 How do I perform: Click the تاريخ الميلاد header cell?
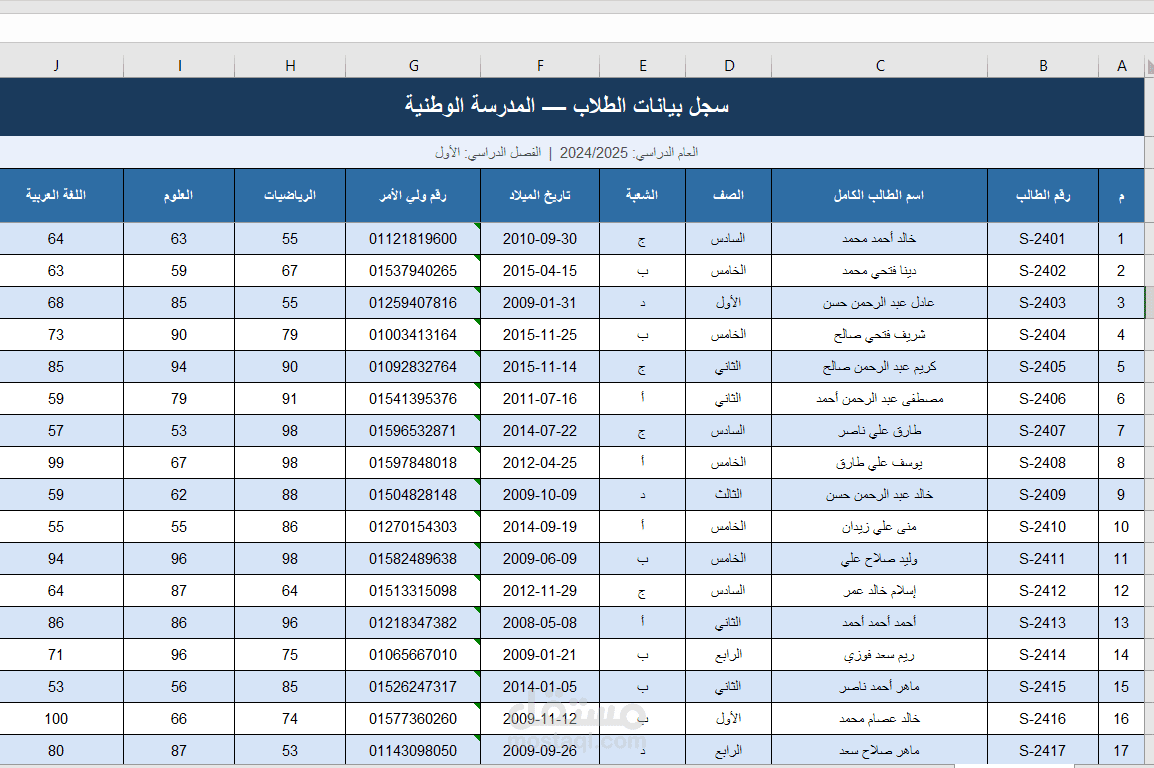(540, 196)
